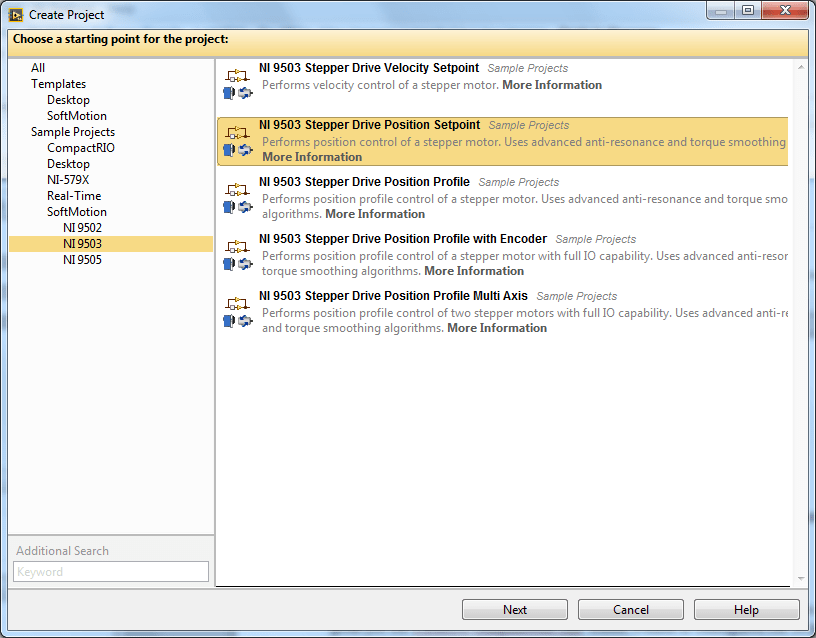Click the Velocity Setpoint project icon
The image size is (816, 638).
[238, 84]
